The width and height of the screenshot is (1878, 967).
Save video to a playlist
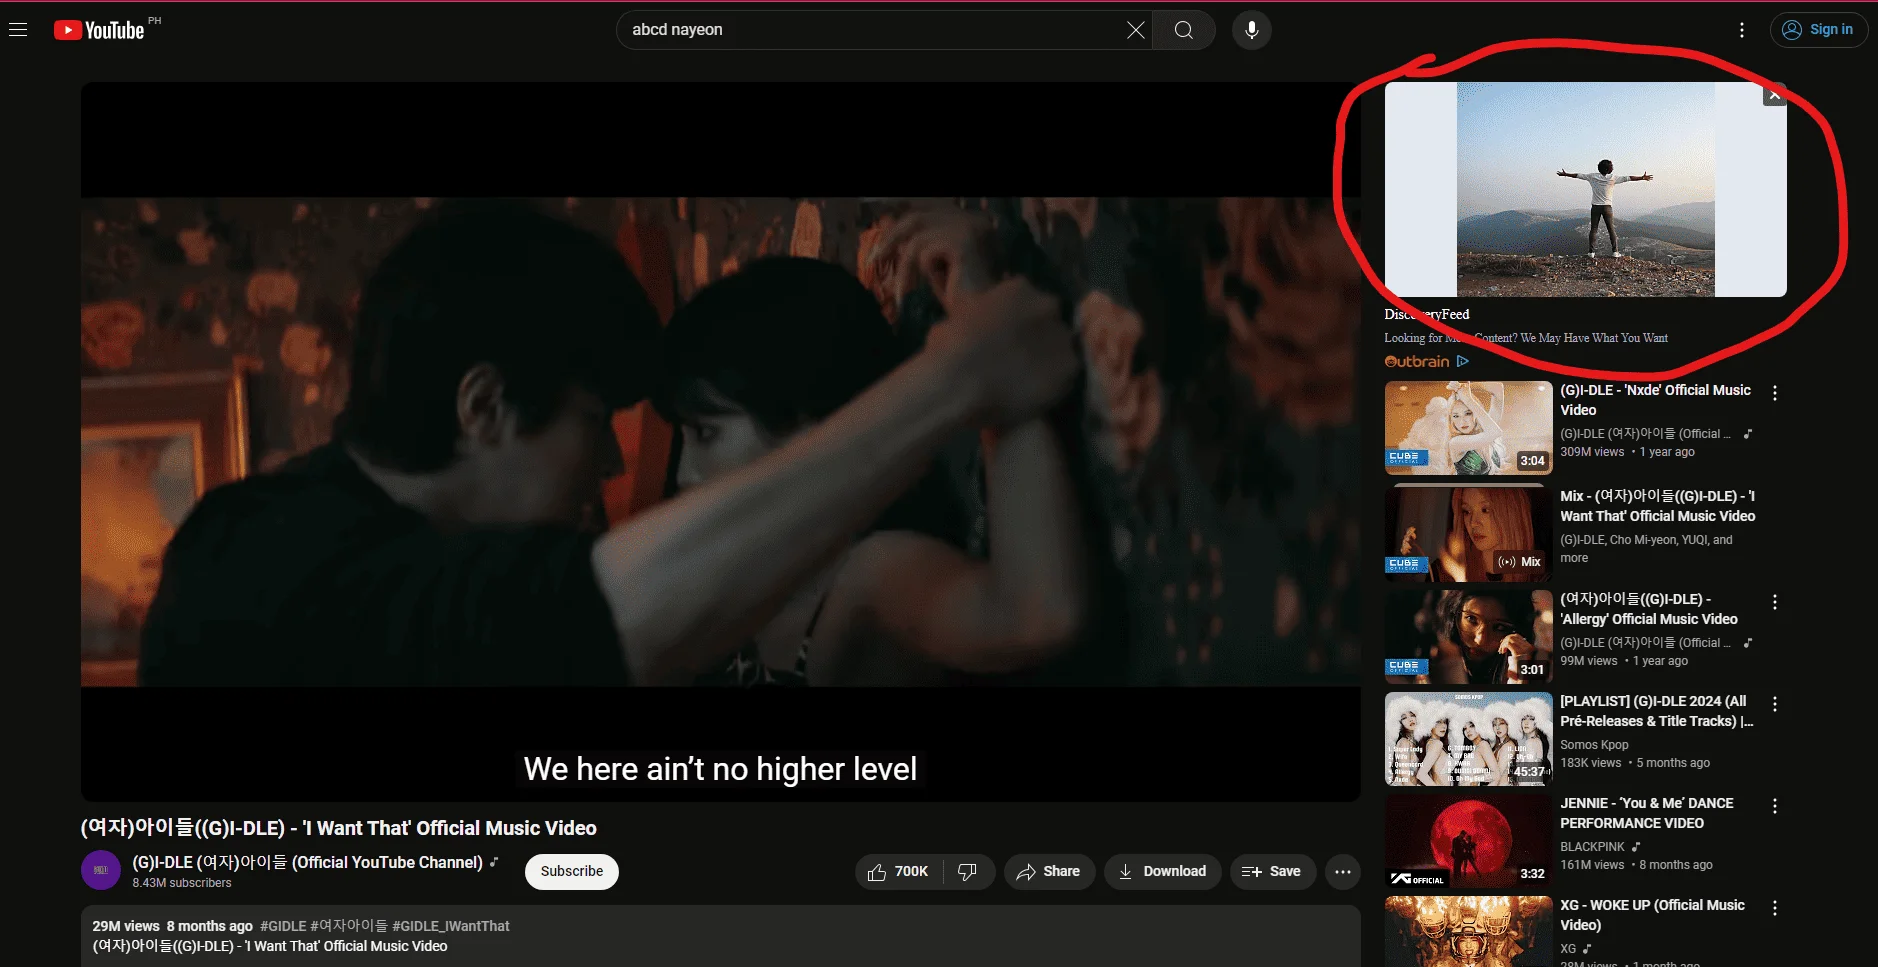tap(1272, 872)
